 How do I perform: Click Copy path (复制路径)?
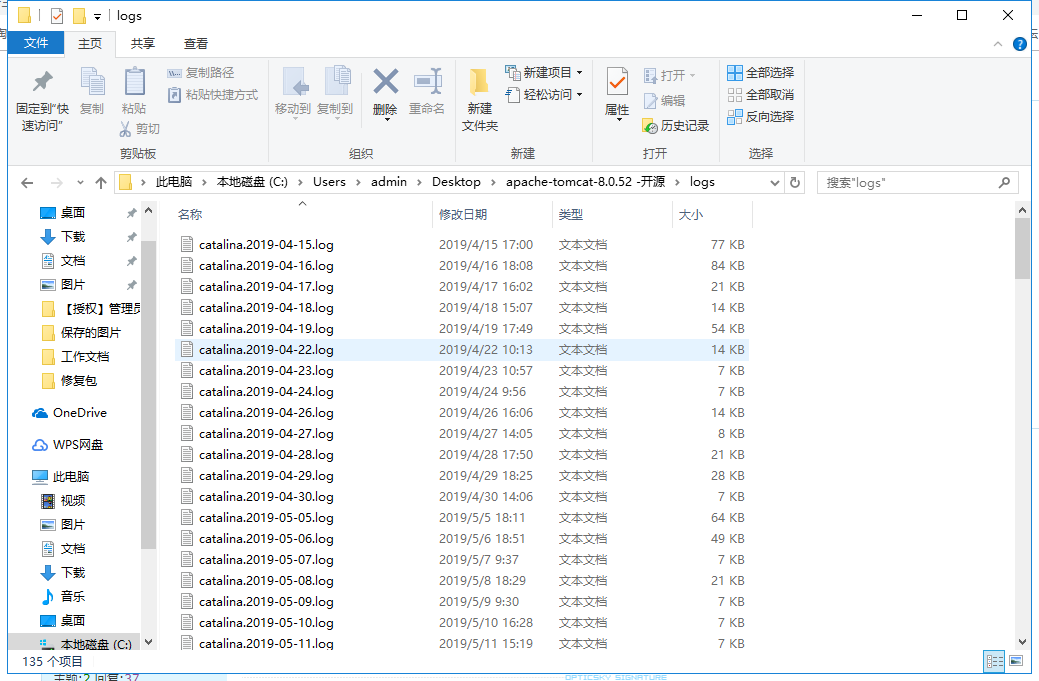(x=201, y=73)
